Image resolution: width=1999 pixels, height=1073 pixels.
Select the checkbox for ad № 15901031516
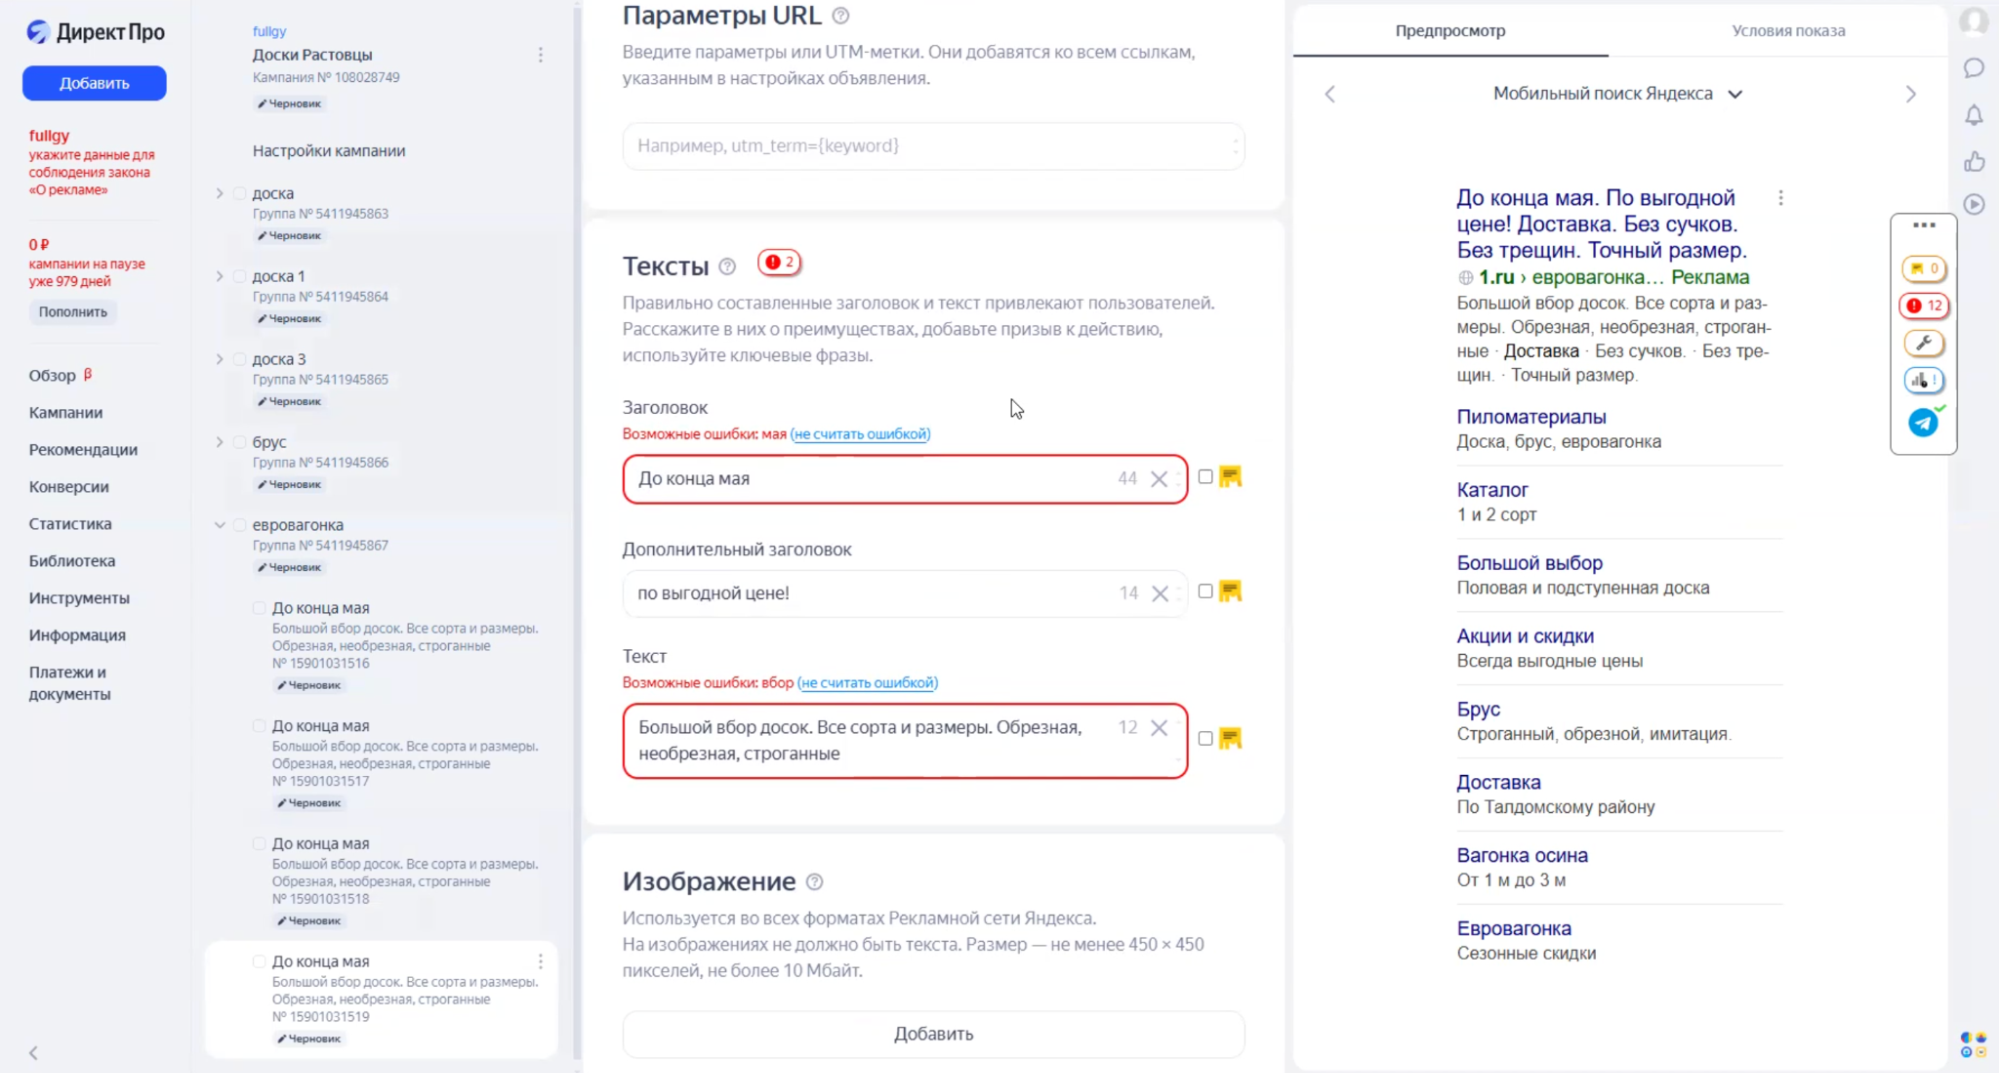click(x=259, y=608)
